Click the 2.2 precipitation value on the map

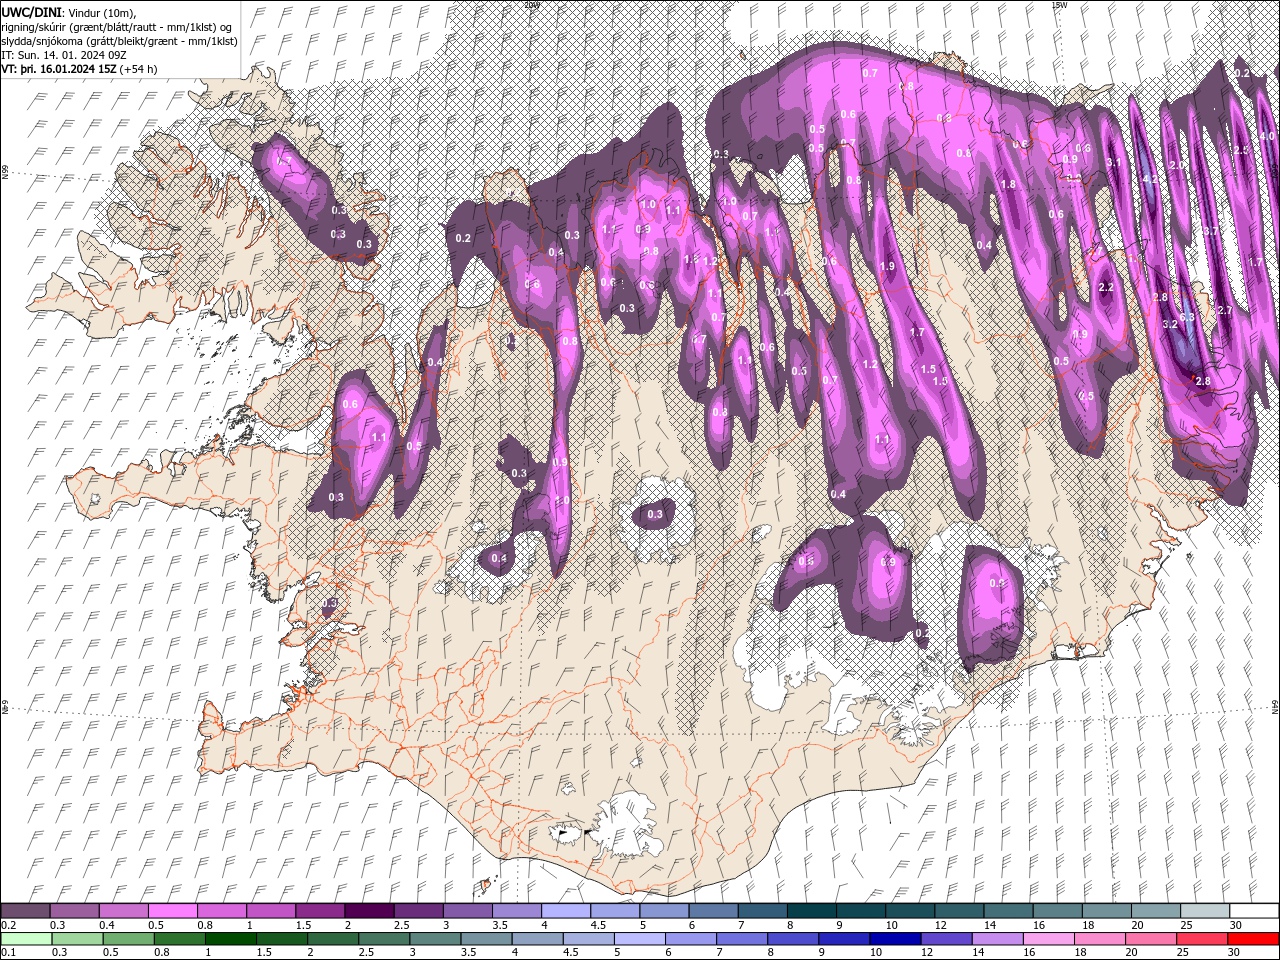[1105, 287]
